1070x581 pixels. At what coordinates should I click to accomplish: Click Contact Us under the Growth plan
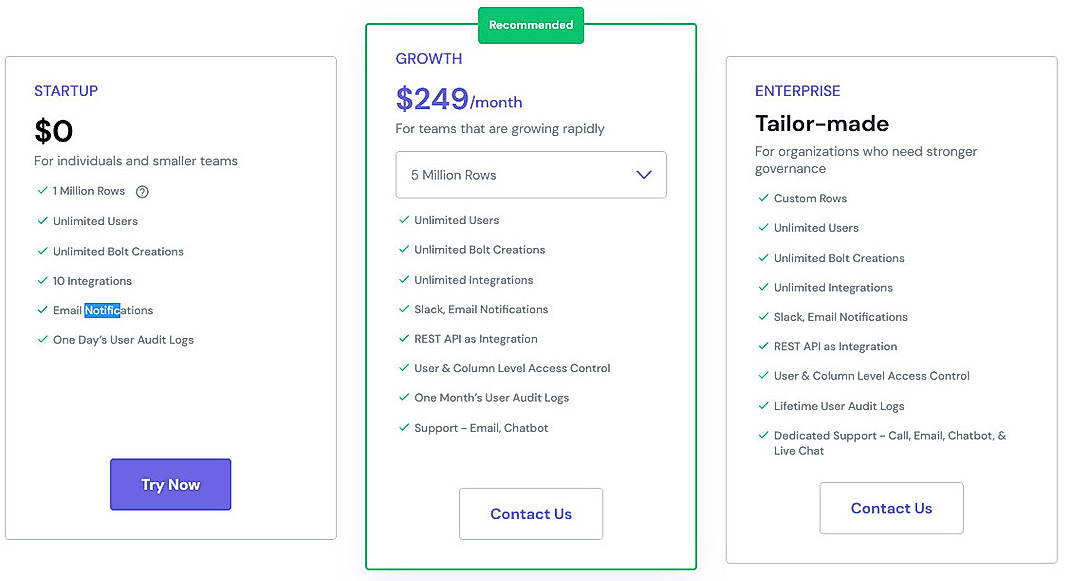pos(530,513)
